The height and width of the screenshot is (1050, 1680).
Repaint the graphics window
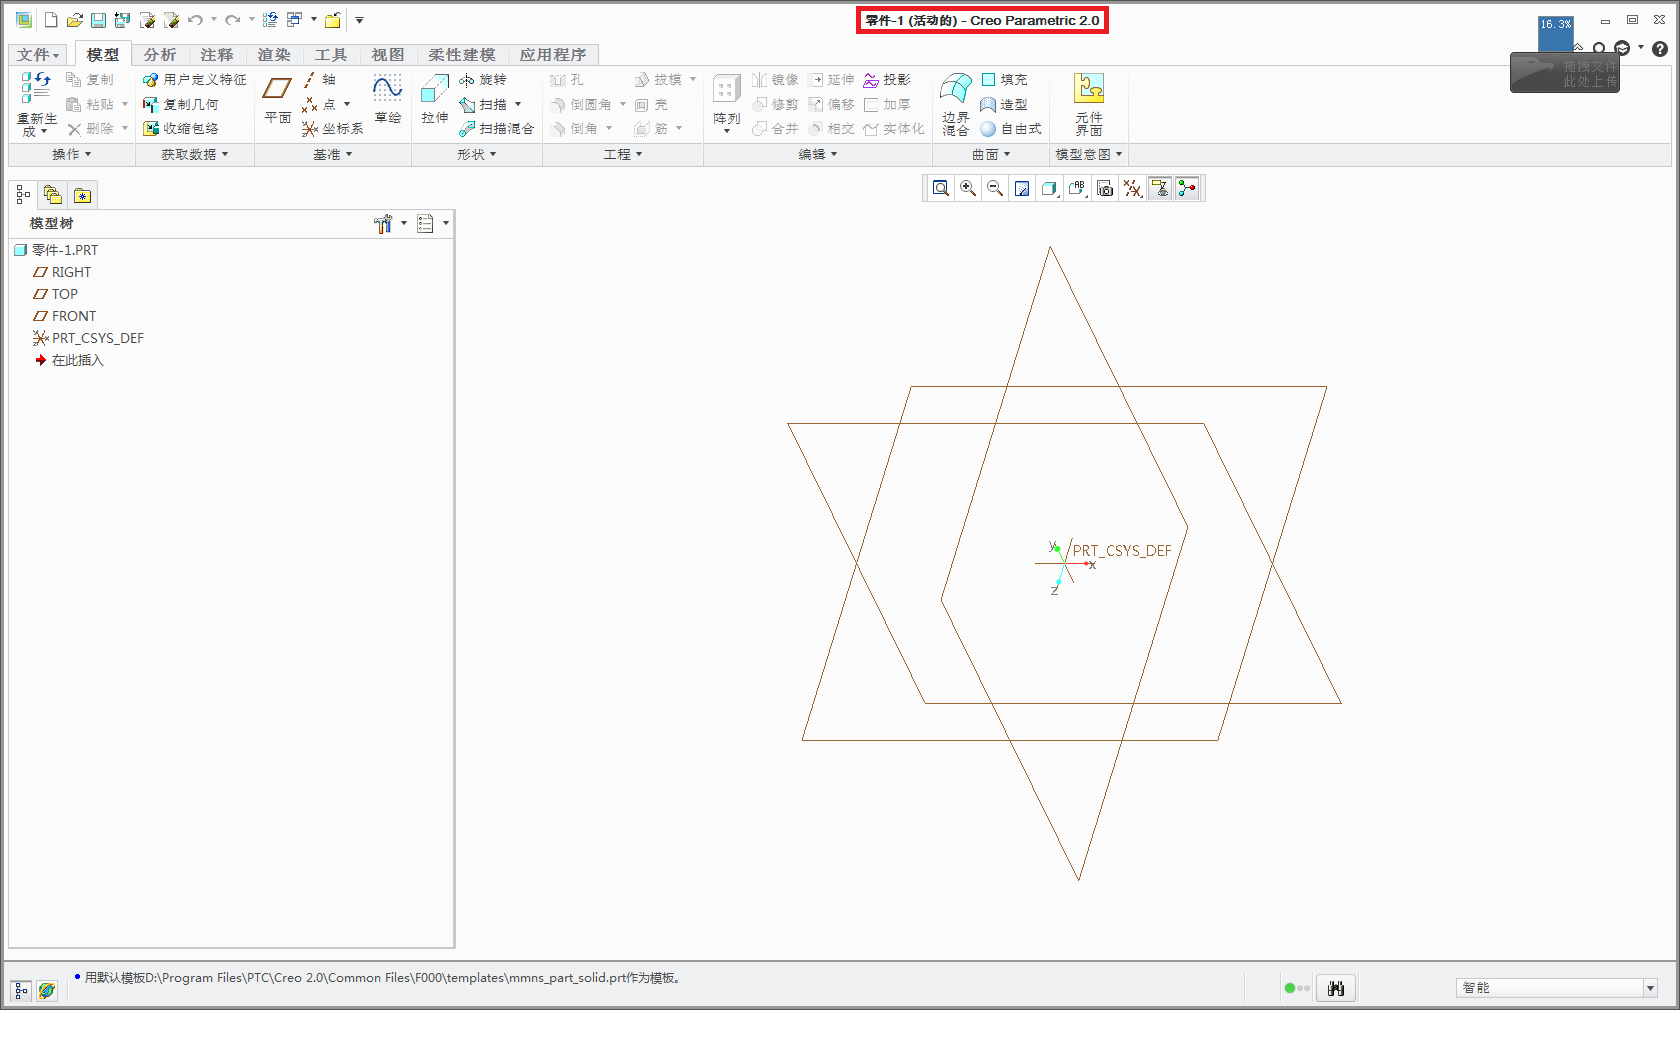pos(1022,188)
